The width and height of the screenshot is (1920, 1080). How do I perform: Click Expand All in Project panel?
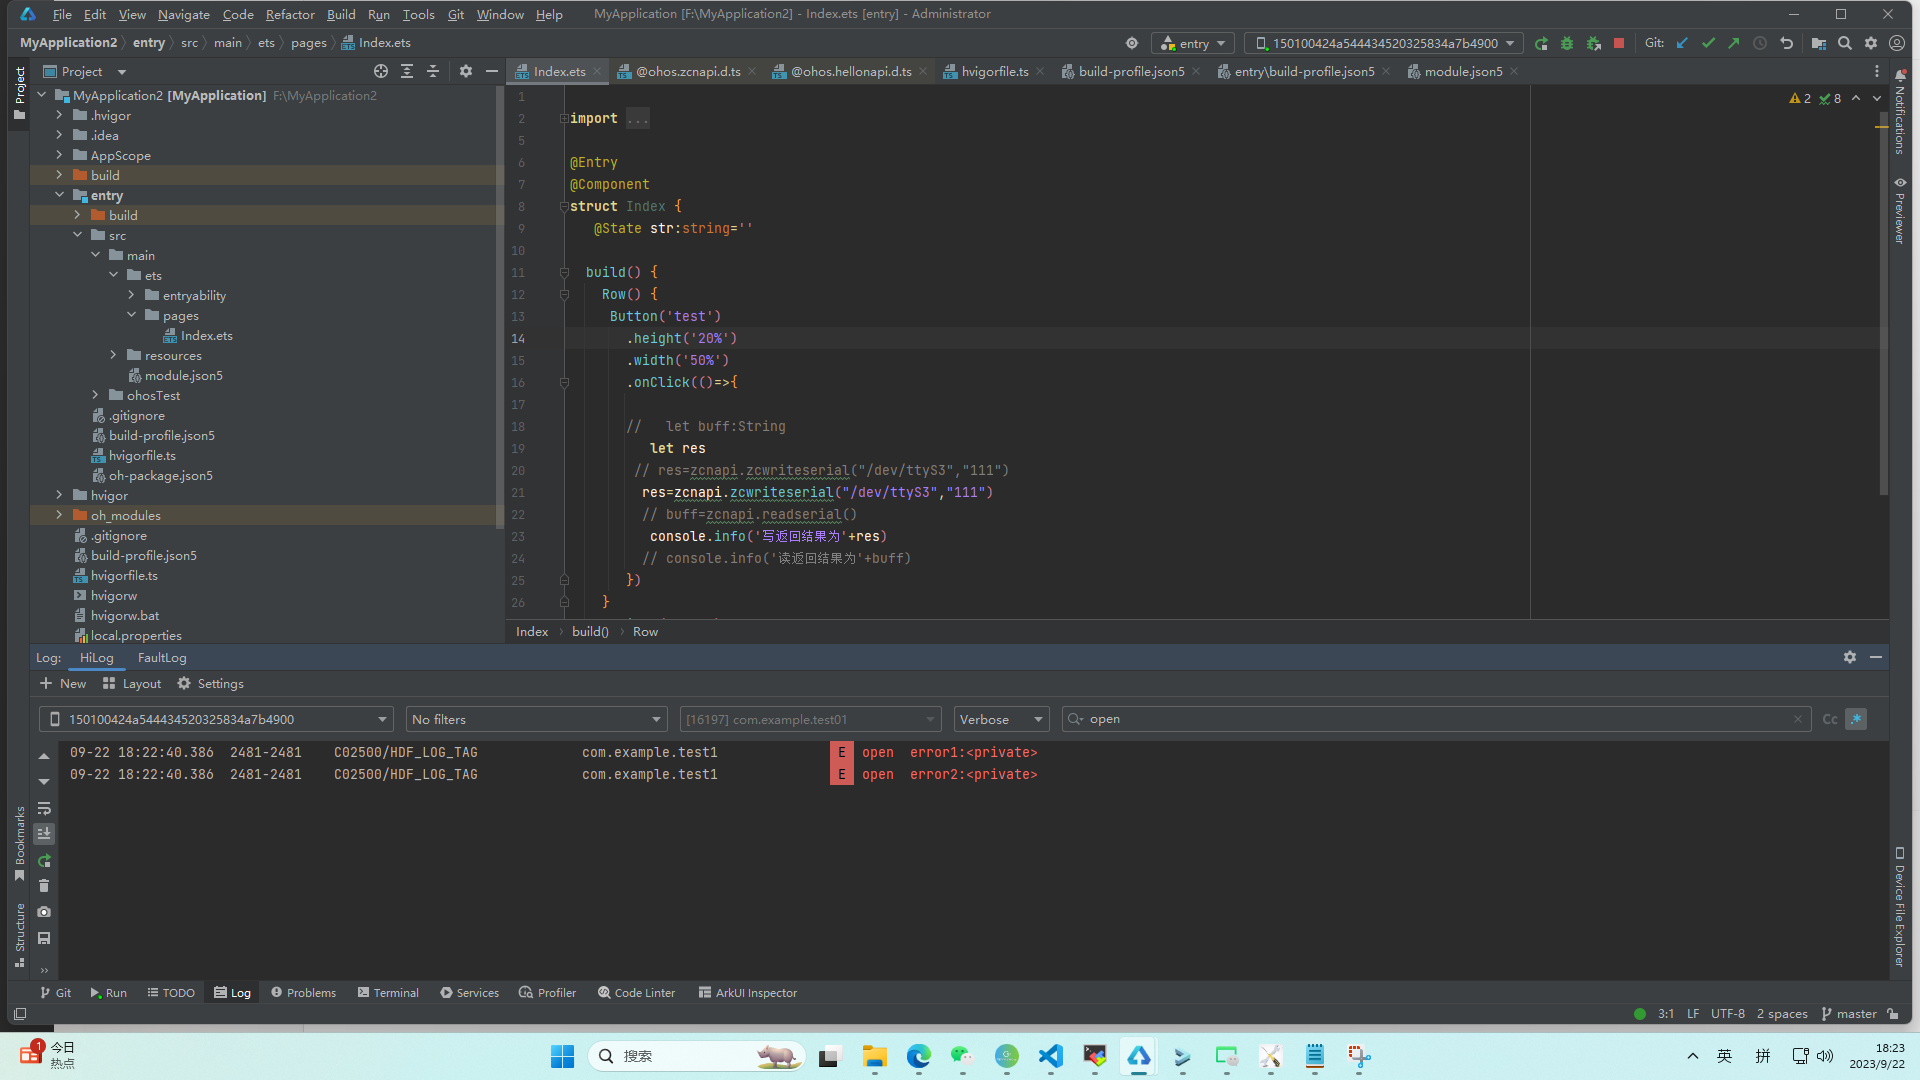click(x=407, y=71)
